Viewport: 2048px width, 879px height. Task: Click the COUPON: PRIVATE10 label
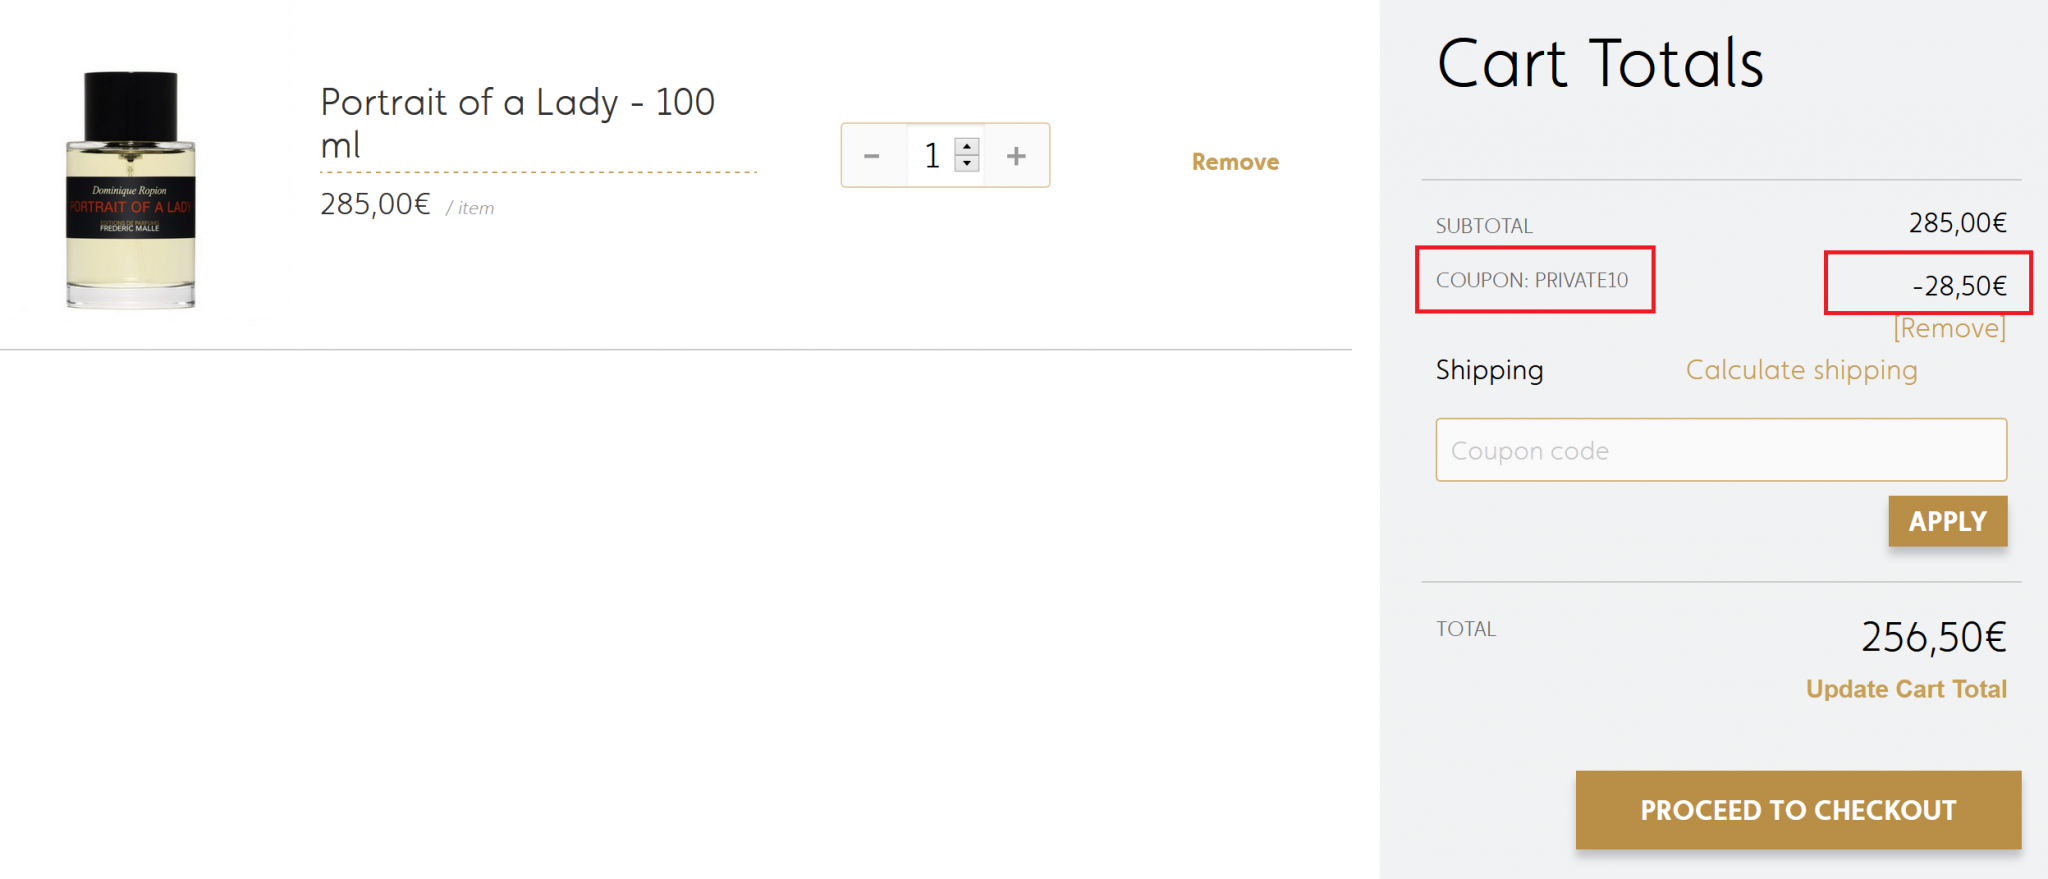(x=1532, y=280)
